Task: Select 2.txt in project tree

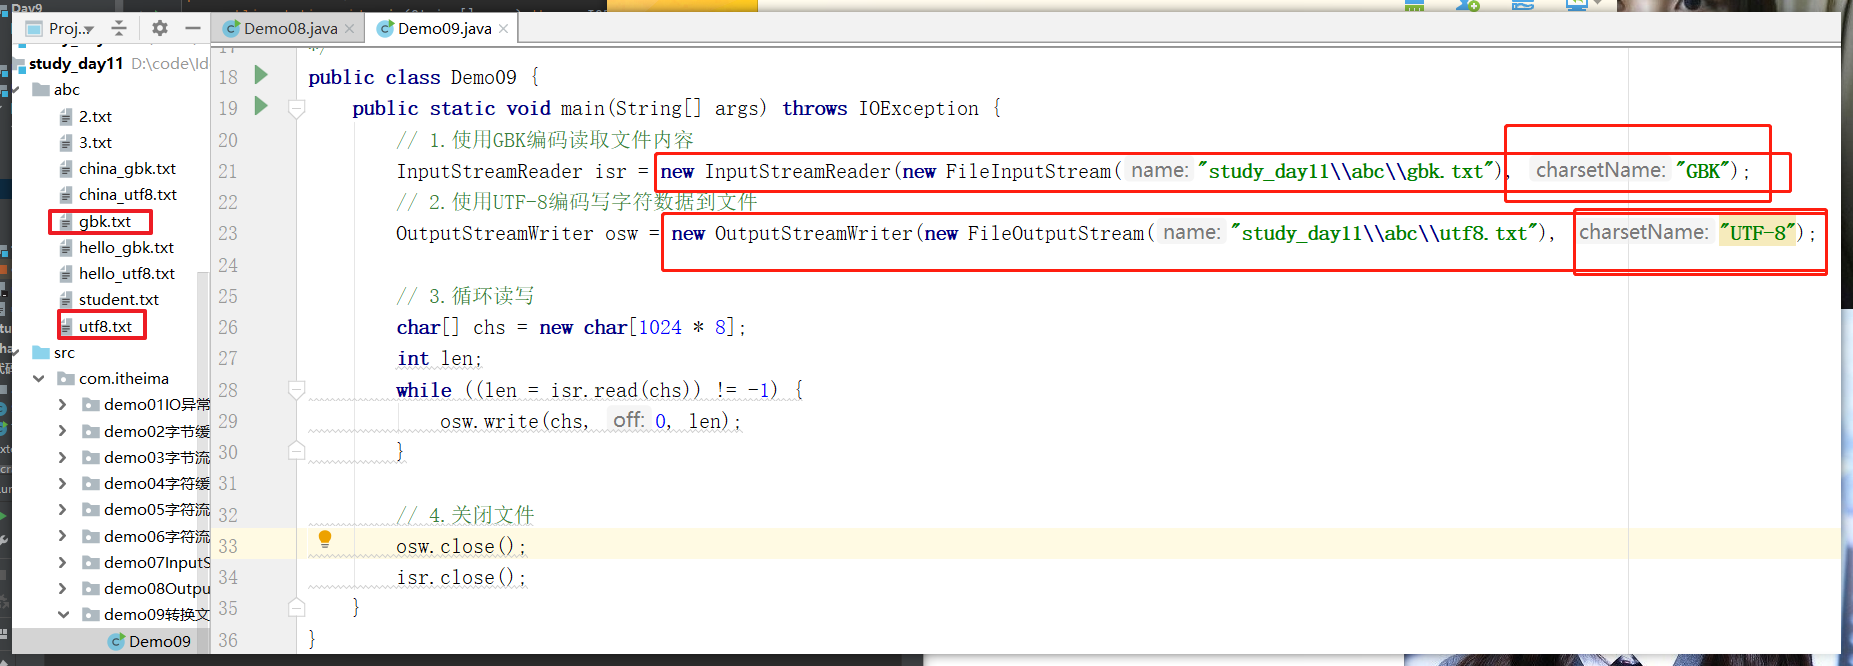Action: (x=95, y=116)
